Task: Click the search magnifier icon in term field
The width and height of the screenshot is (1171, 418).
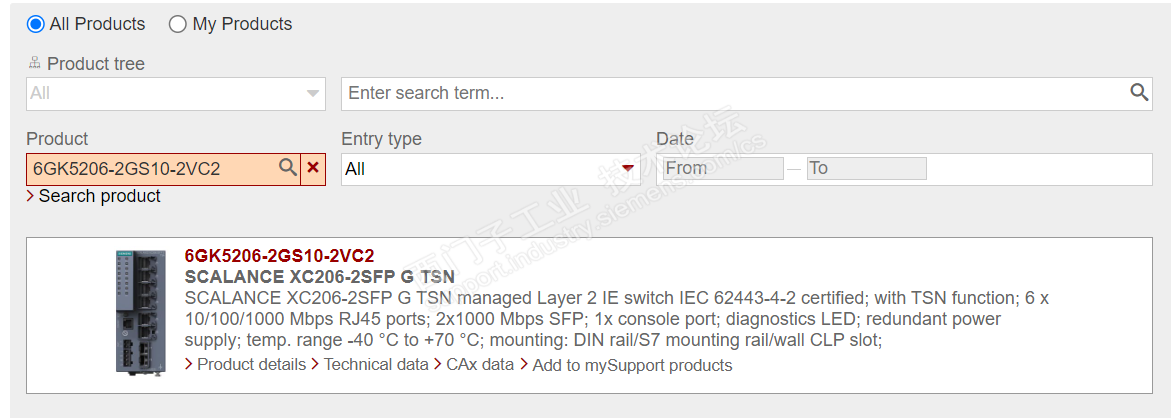Action: [1139, 93]
